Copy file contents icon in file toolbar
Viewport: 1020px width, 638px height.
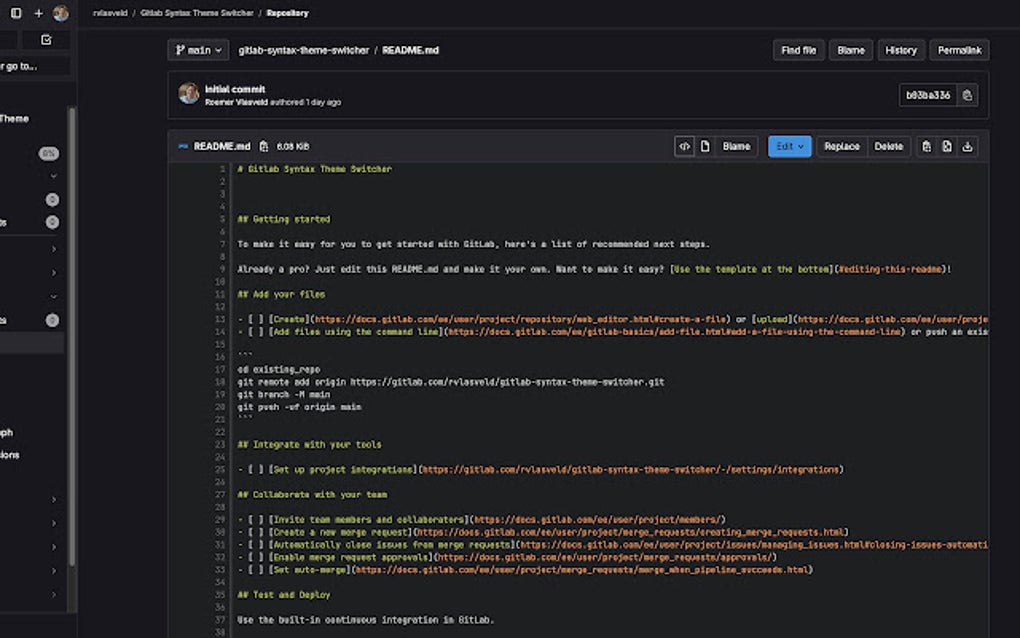pyautogui.click(x=926, y=146)
